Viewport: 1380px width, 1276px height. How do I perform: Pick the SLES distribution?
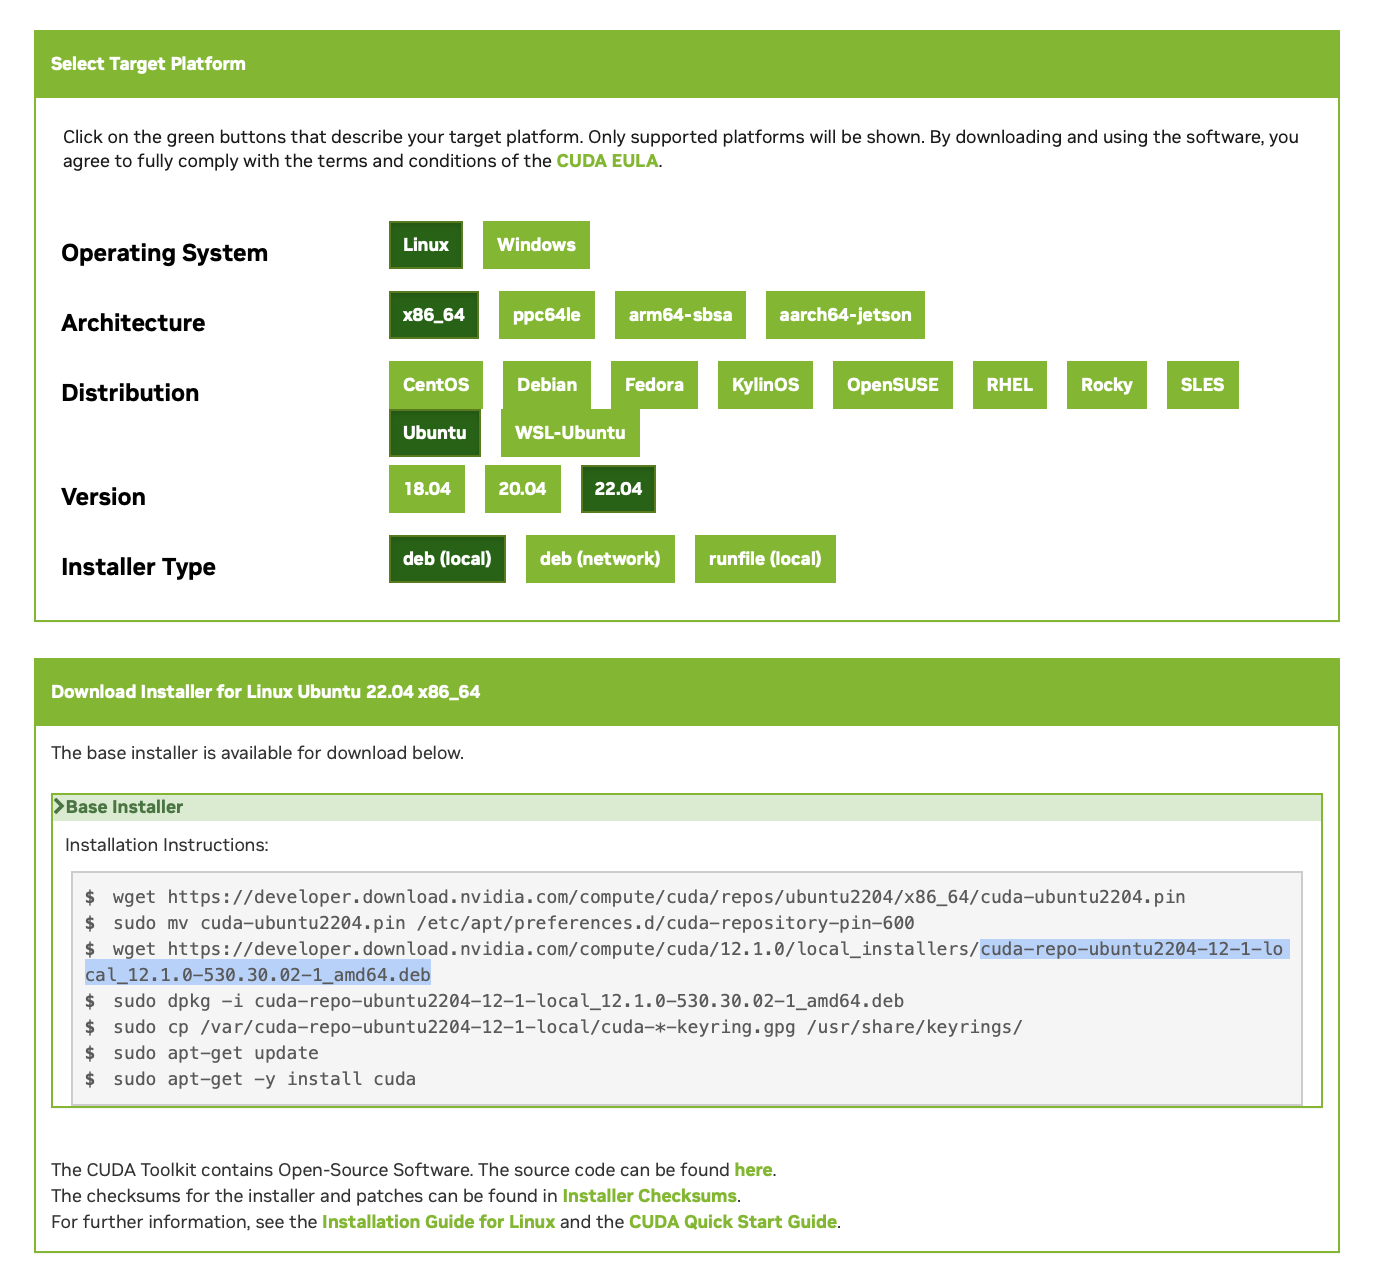(1203, 385)
